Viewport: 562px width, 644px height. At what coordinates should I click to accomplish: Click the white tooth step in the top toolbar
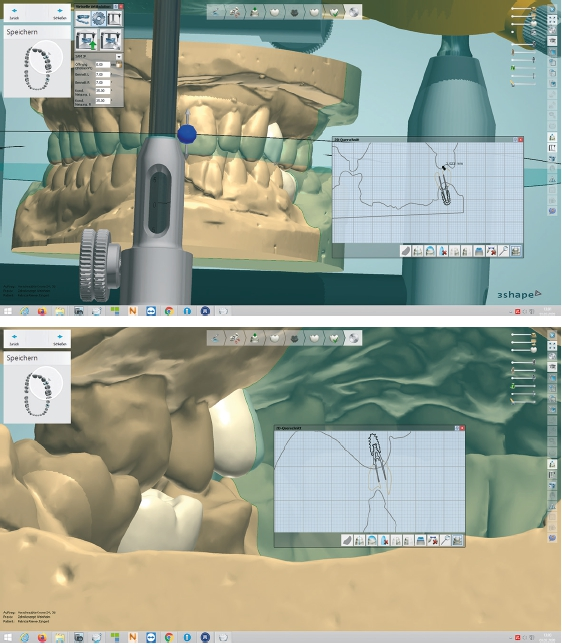tap(274, 12)
